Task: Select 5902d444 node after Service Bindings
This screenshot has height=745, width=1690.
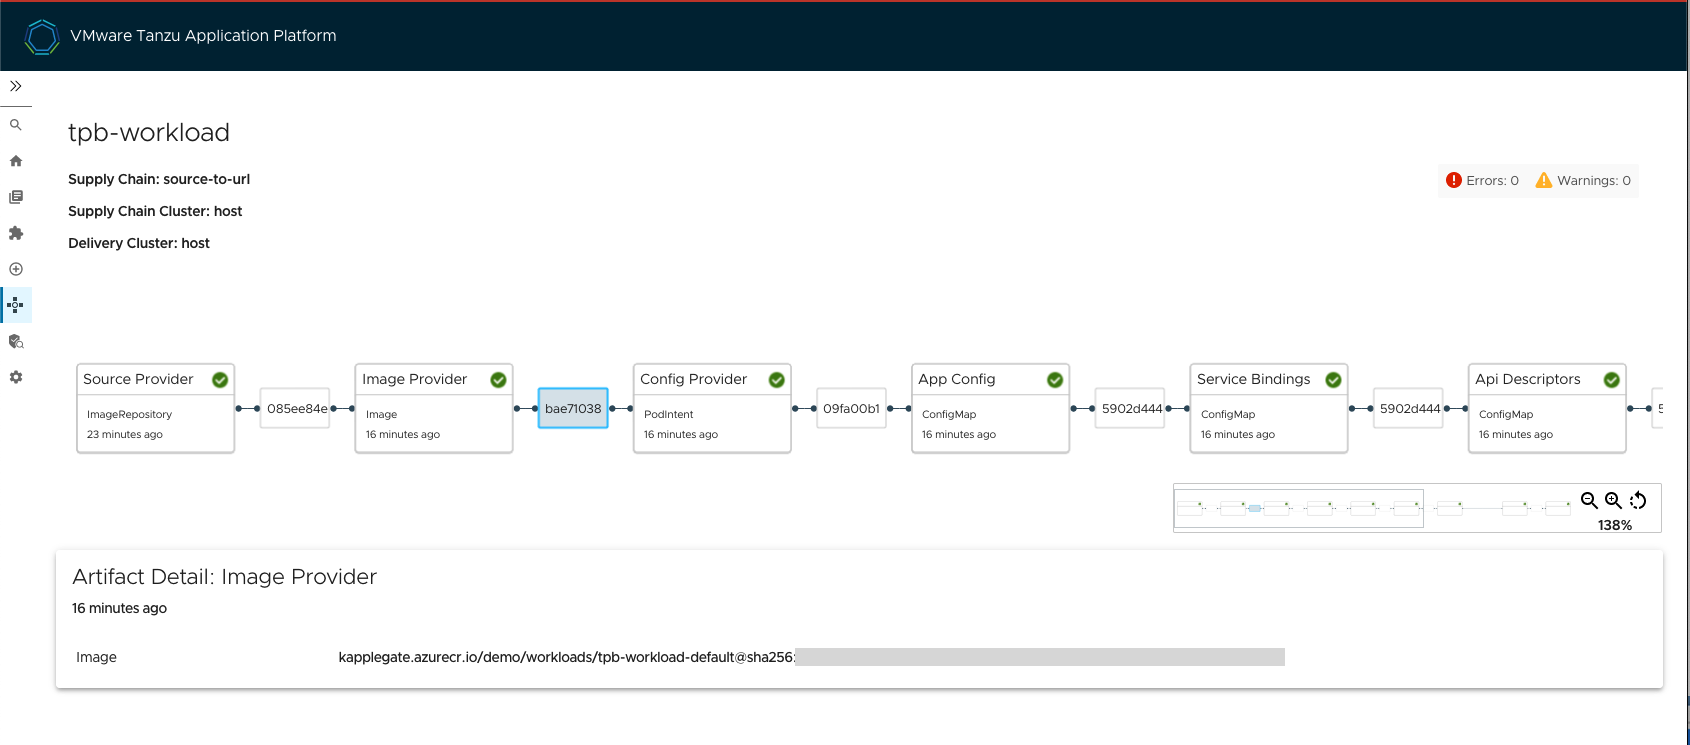Action: pyautogui.click(x=1408, y=408)
